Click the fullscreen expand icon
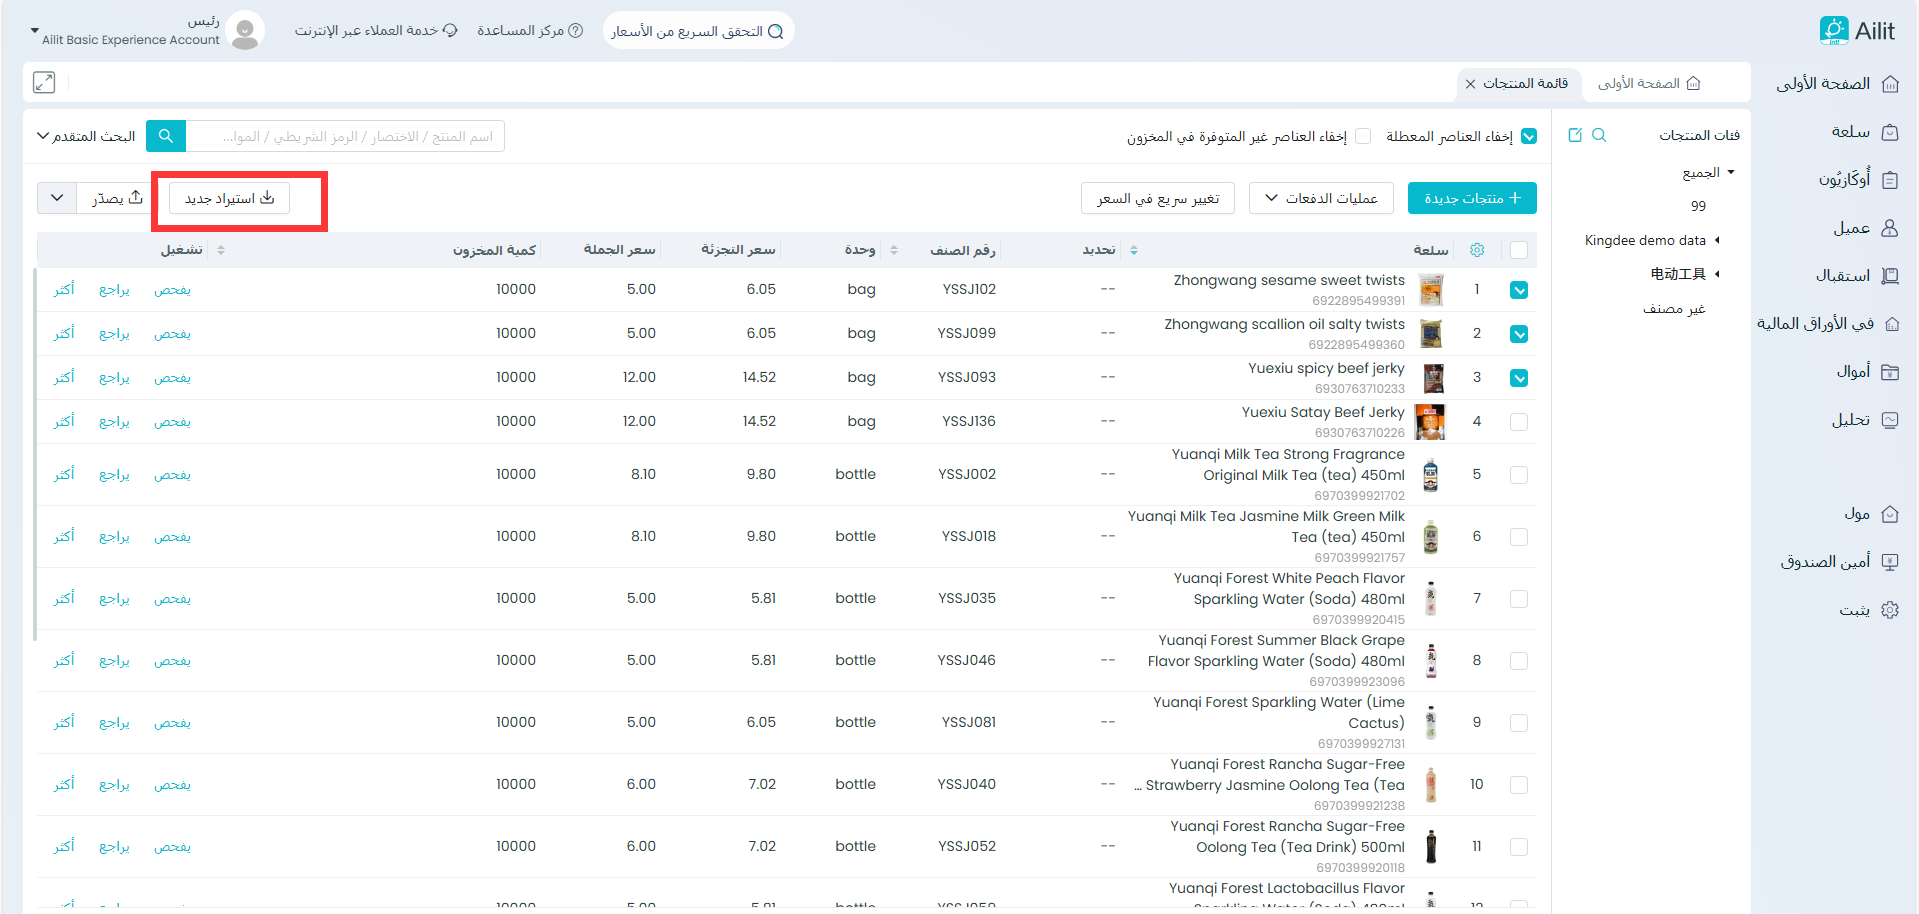 pyautogui.click(x=44, y=83)
